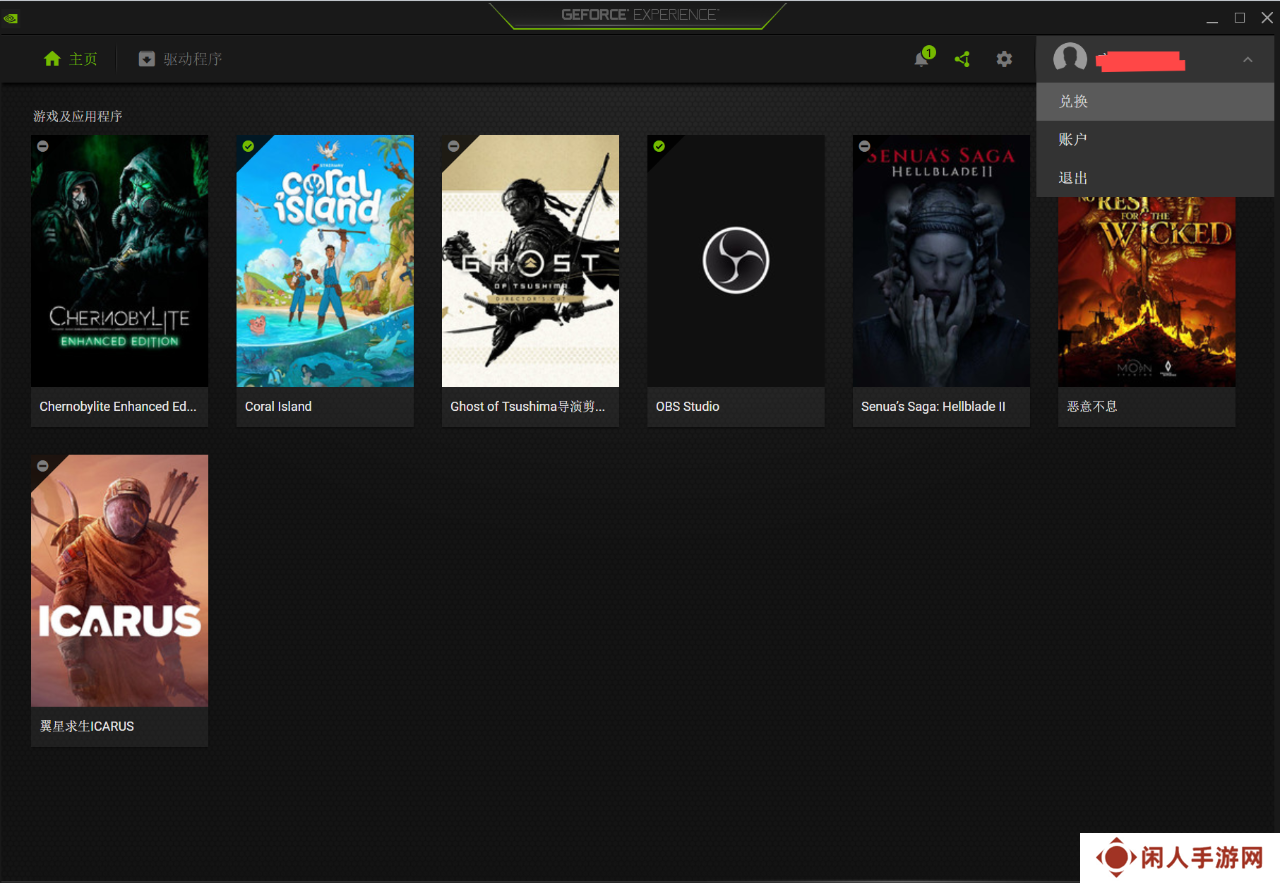Click Coral Island's green optimized checkmark badge
Image resolution: width=1280 pixels, height=883 pixels.
pyautogui.click(x=248, y=146)
